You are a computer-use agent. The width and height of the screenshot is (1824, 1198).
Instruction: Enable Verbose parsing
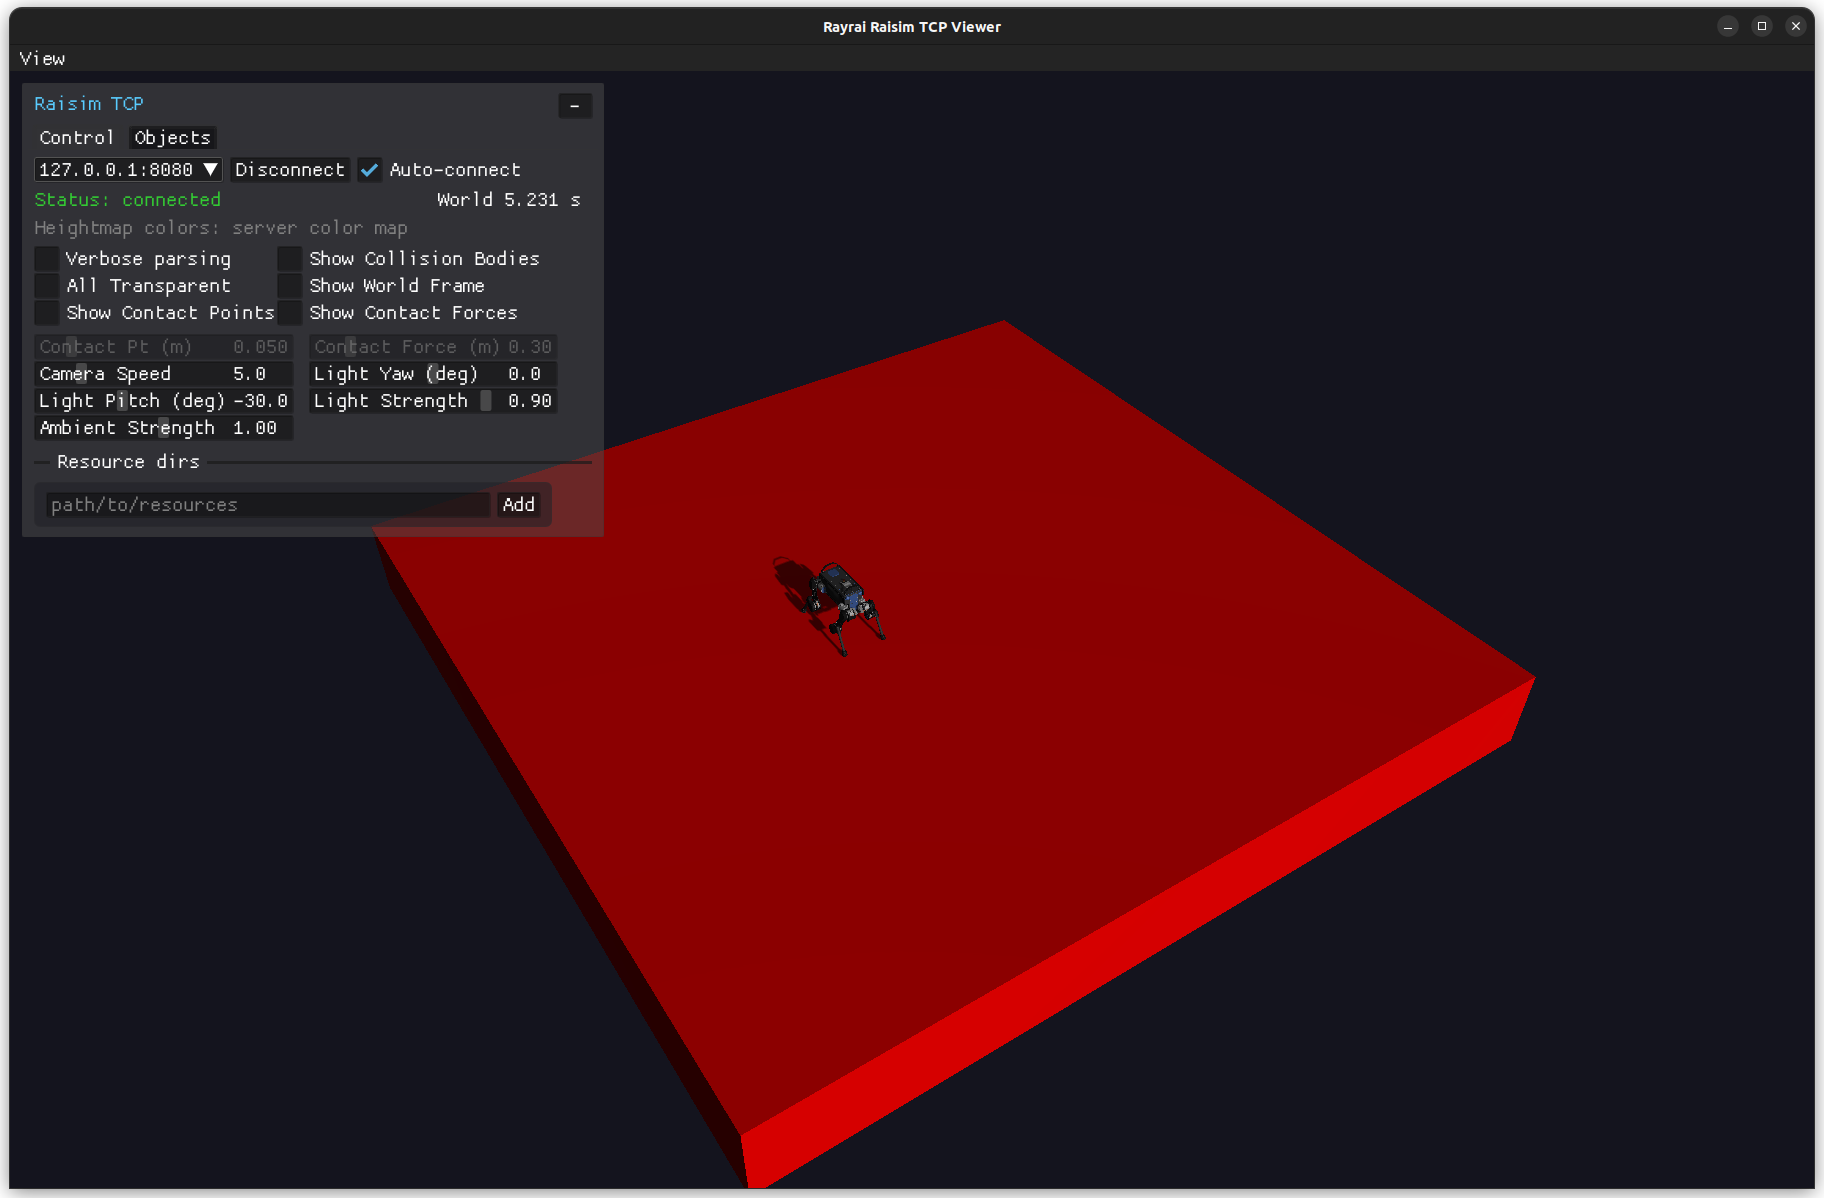(x=46, y=258)
